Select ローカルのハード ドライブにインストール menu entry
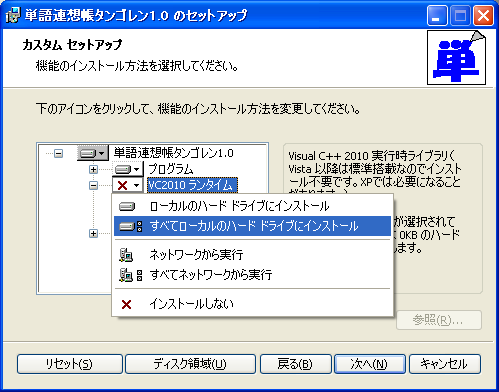Screen dimensions: 499x392 252,207
